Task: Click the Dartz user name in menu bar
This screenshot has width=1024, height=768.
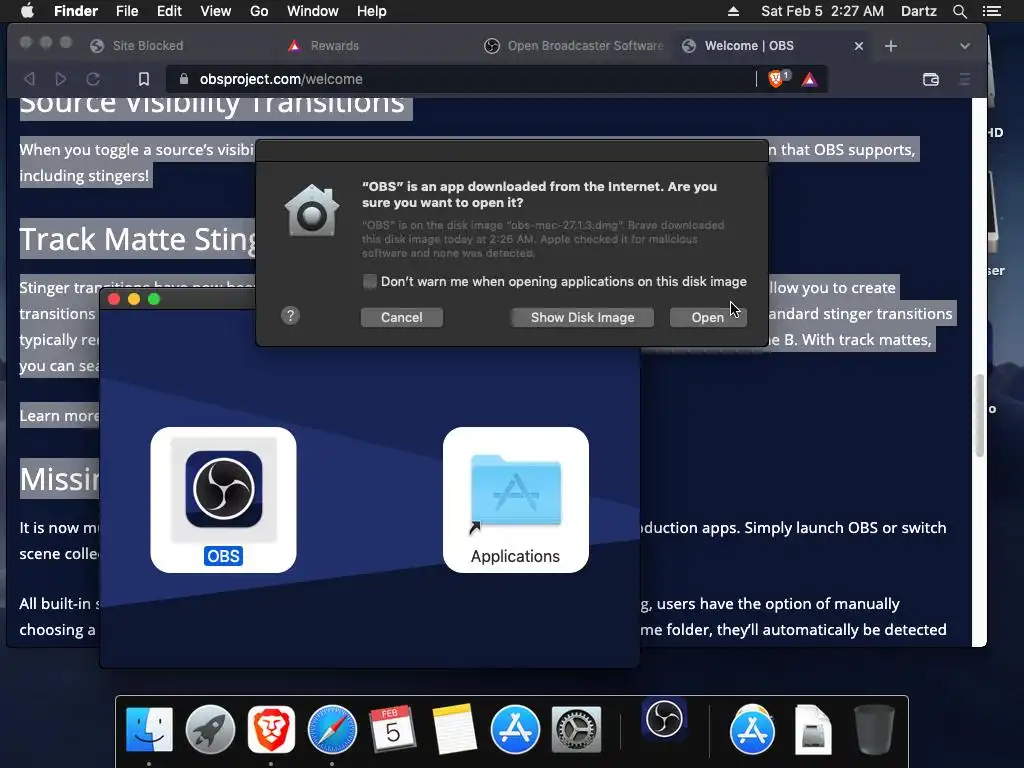Action: 919,11
